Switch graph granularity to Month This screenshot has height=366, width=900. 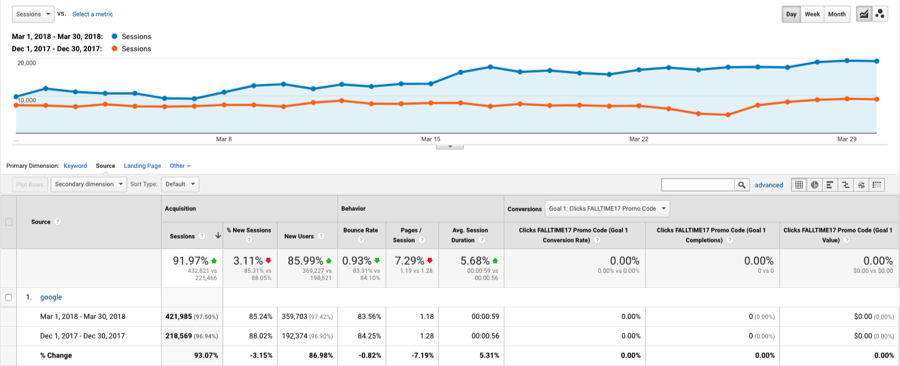[x=837, y=14]
